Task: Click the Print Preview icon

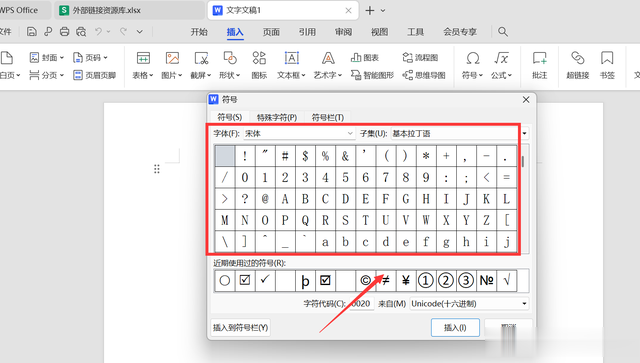Action: [x=81, y=31]
